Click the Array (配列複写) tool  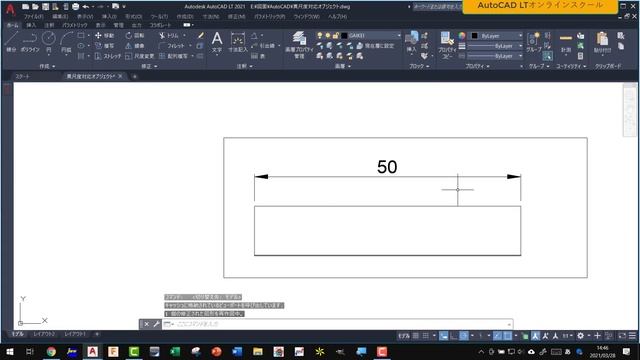tap(174, 56)
